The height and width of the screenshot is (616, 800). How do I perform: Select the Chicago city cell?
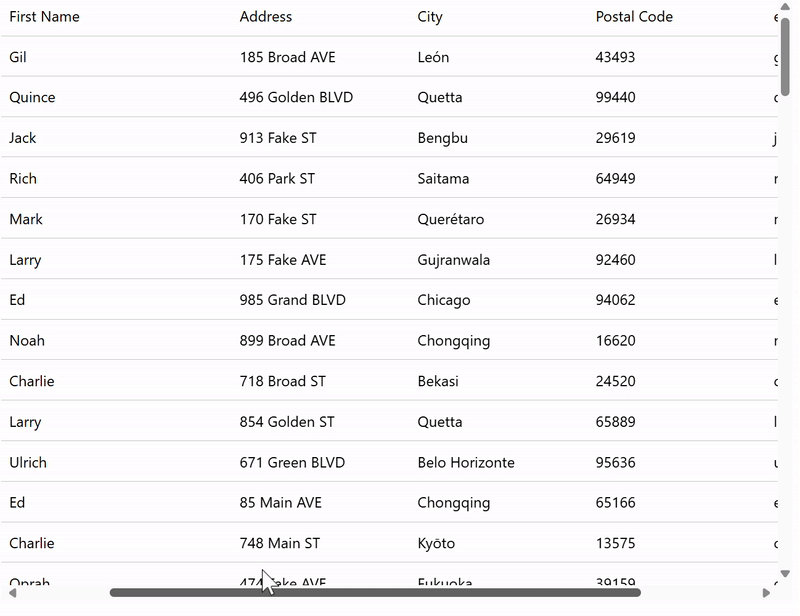tap(443, 300)
